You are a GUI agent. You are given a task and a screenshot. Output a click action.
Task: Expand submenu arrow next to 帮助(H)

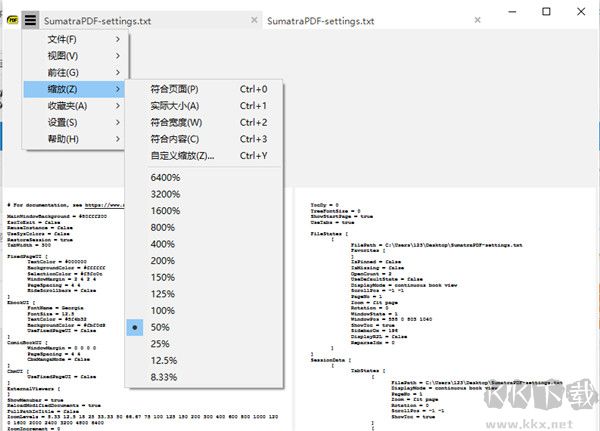118,139
